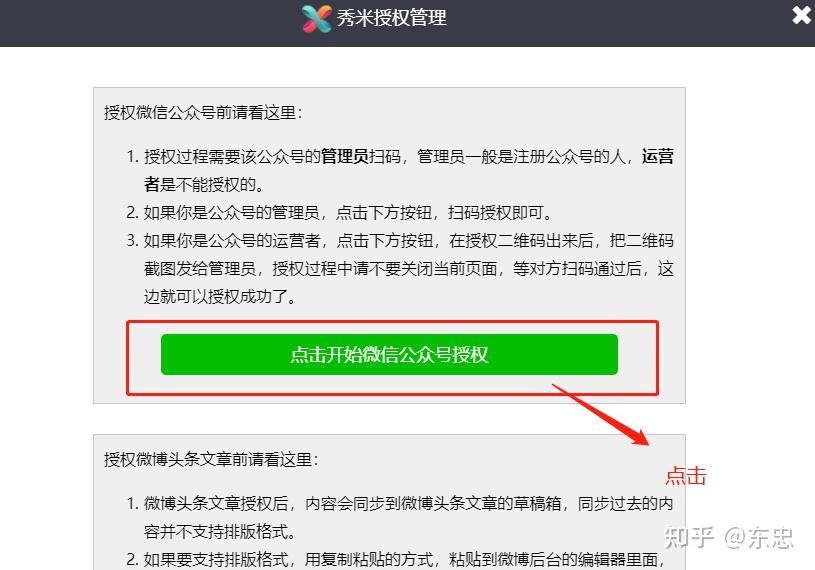Image resolution: width=815 pixels, height=570 pixels.
Task: Close the 秀米授权管理 dialog
Action: click(x=801, y=15)
